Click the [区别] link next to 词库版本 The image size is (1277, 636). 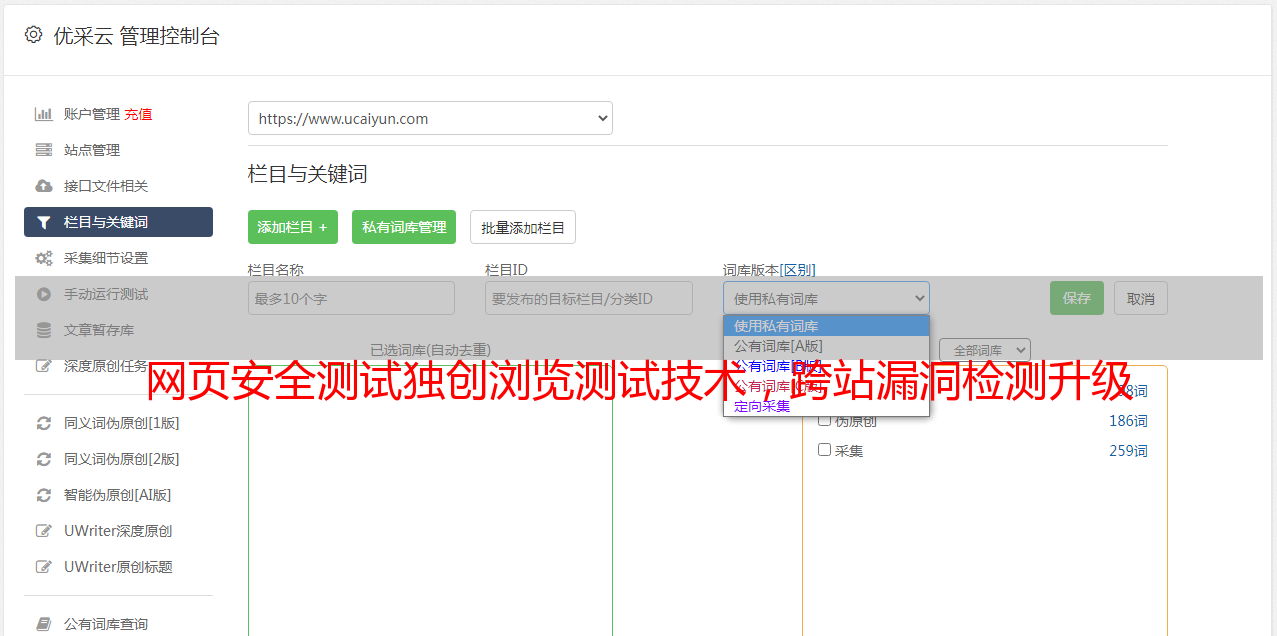[x=798, y=270]
